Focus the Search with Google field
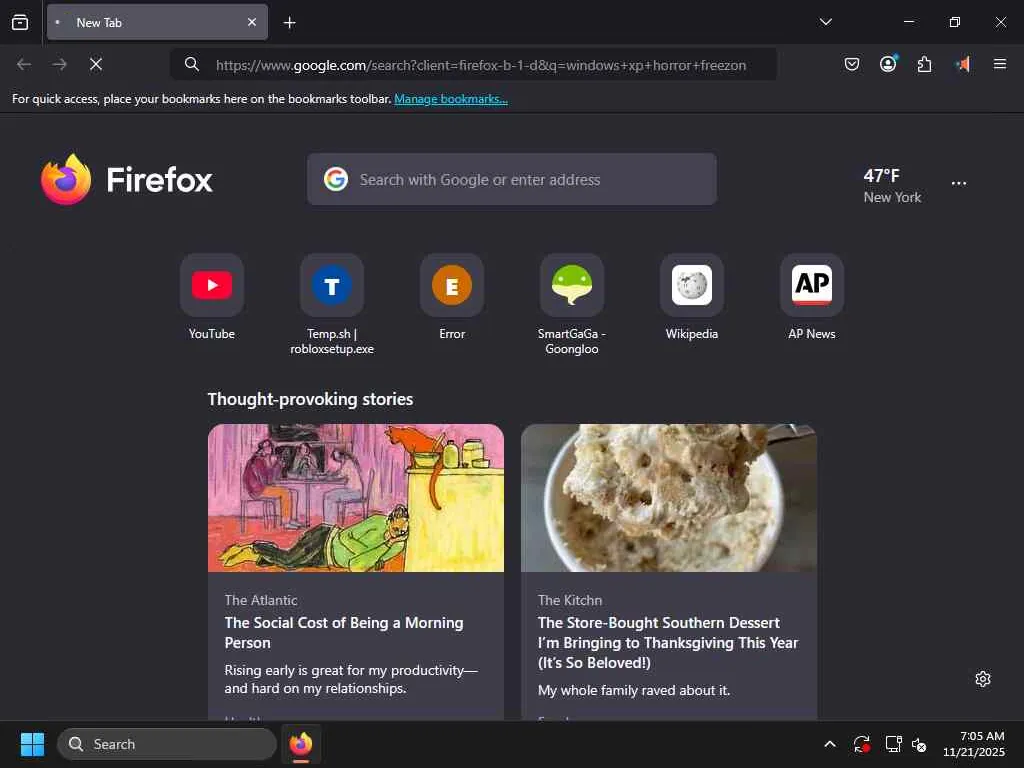 point(512,179)
